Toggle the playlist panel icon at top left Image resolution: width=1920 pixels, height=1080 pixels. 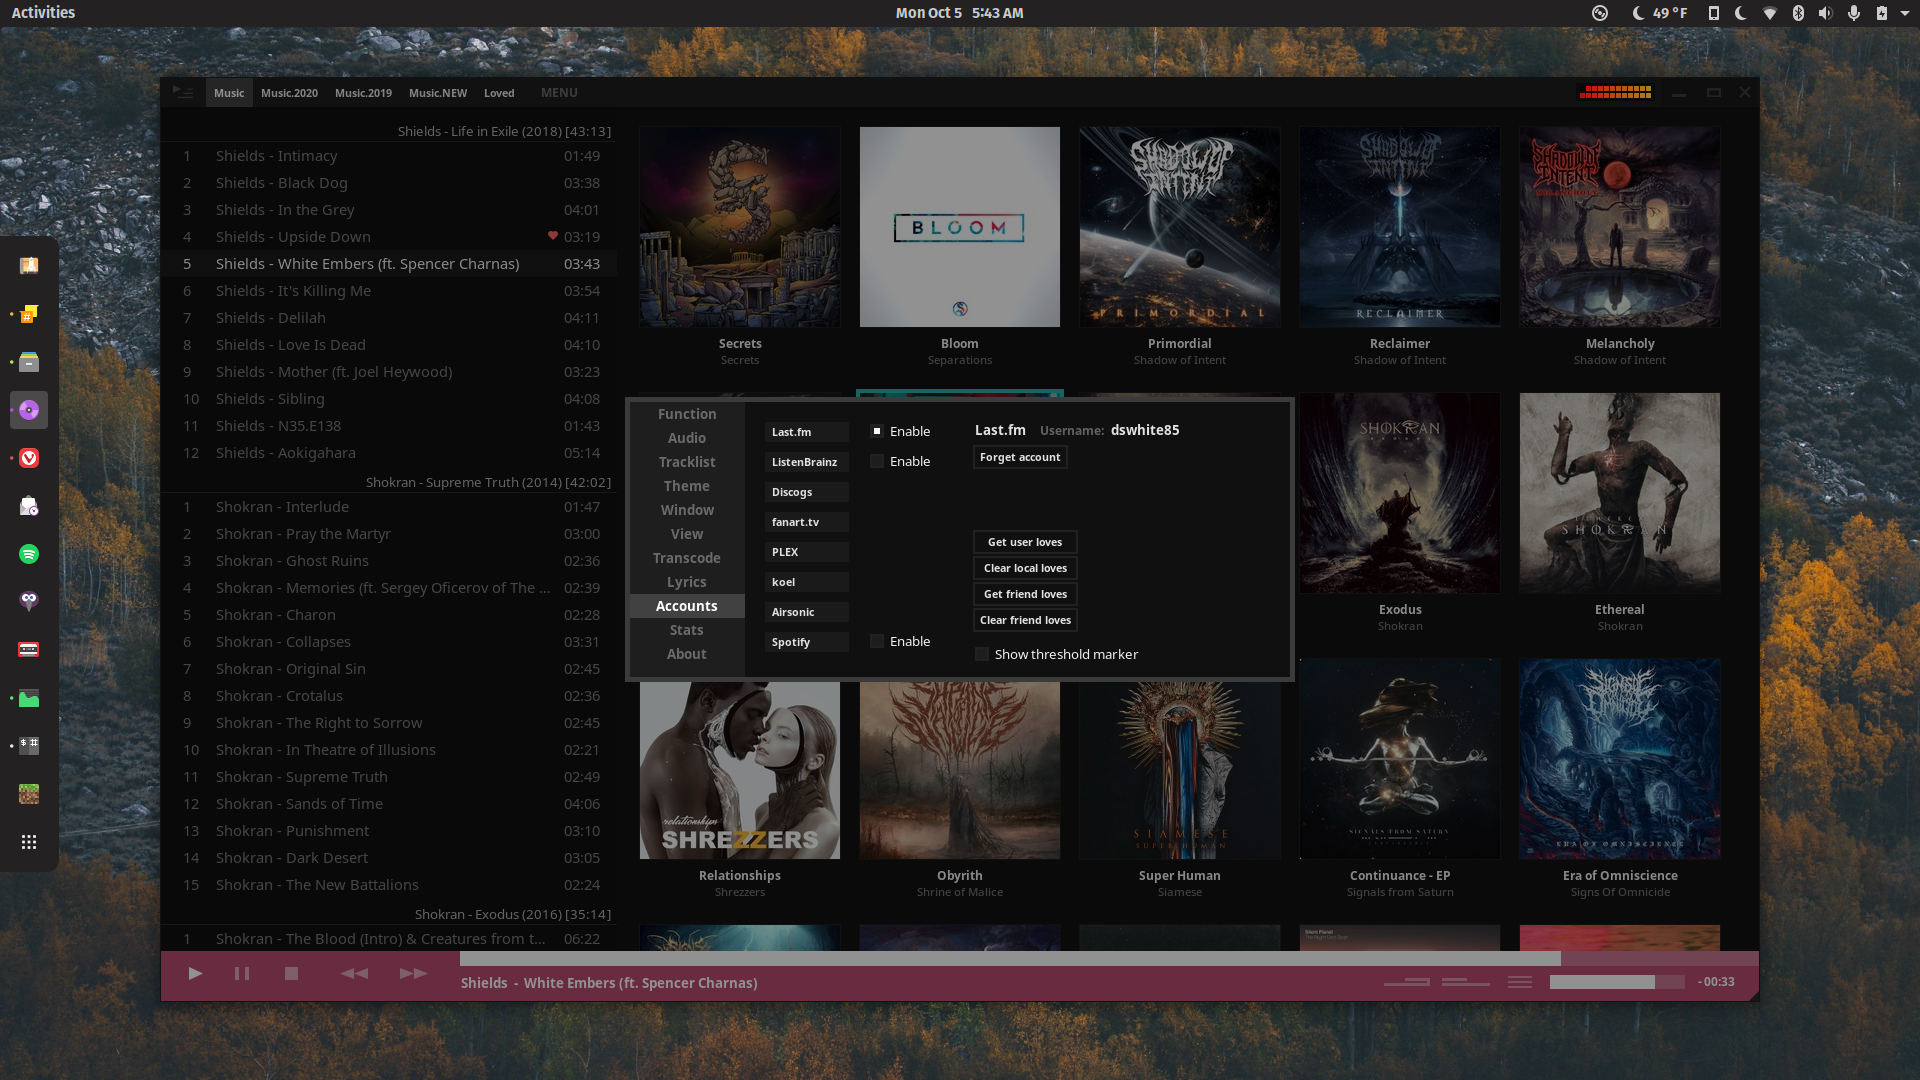point(183,92)
